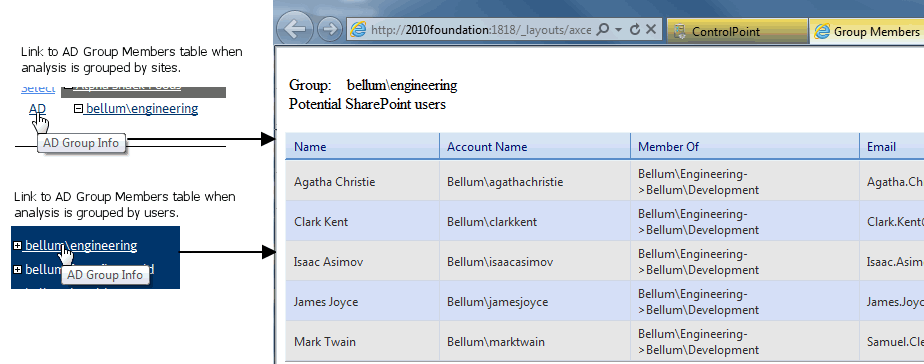Sort by the Email column header
This screenshot has height=364, width=924.
click(892, 147)
